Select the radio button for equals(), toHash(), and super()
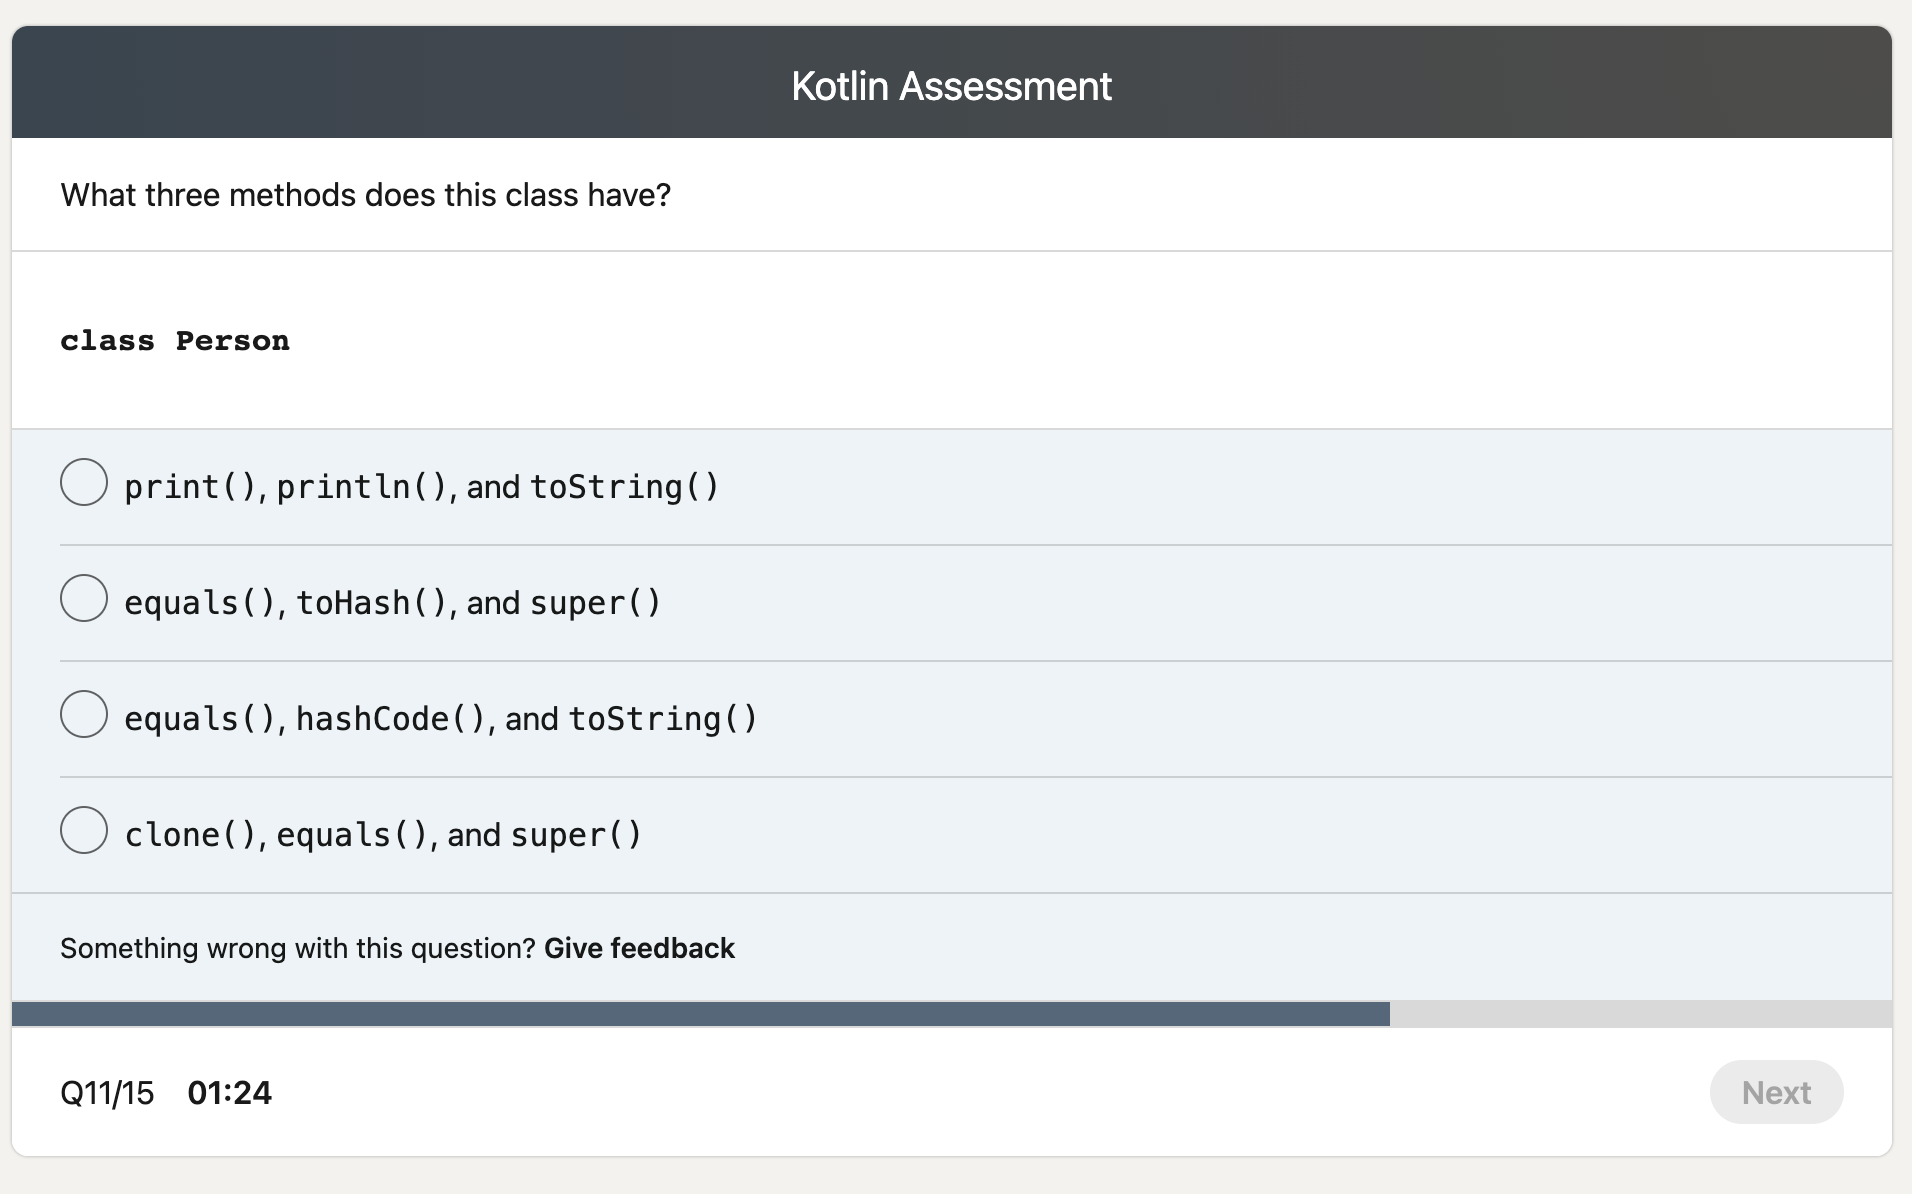 [x=84, y=598]
